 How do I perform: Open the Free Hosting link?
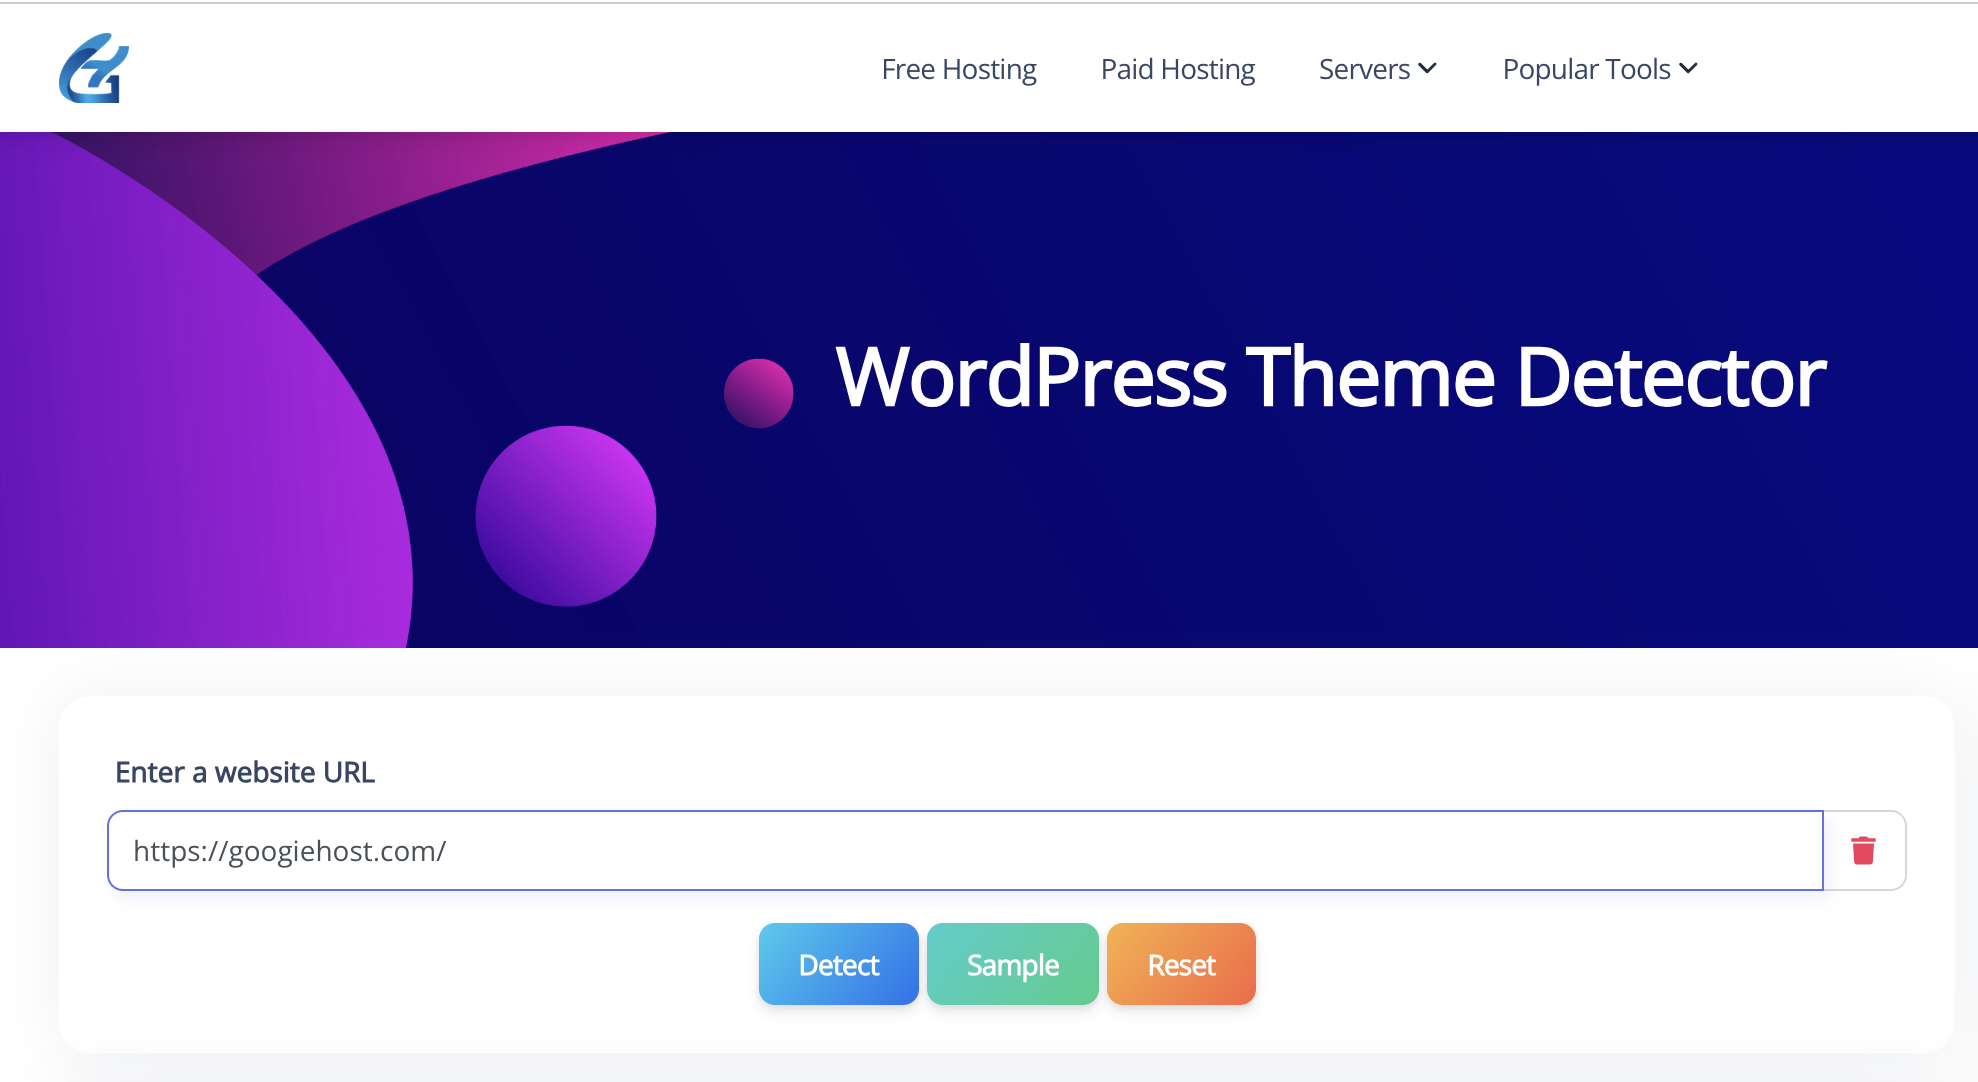pyautogui.click(x=958, y=69)
